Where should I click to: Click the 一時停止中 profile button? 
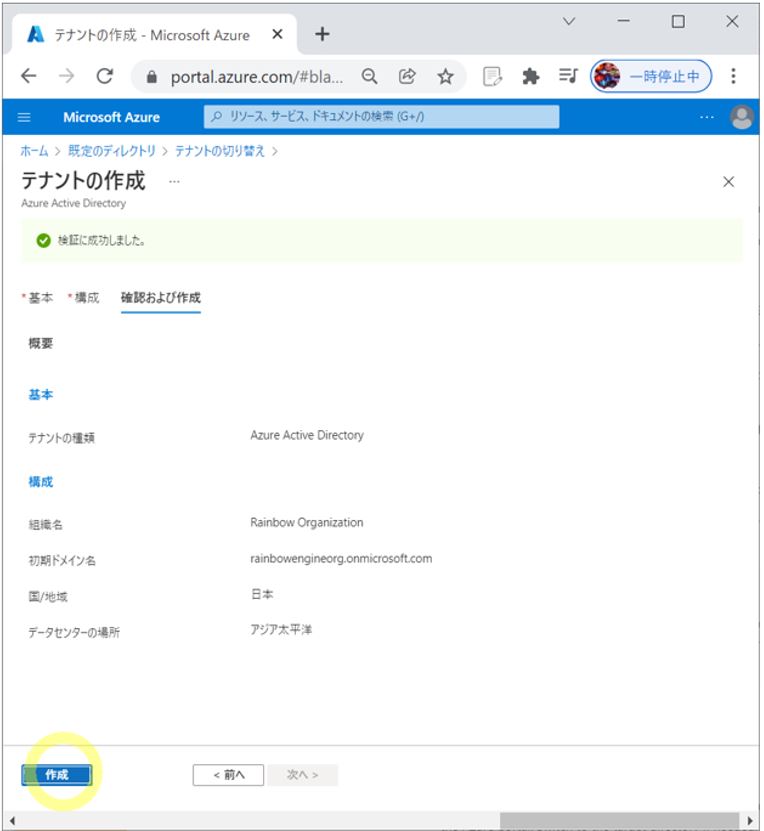tap(651, 76)
